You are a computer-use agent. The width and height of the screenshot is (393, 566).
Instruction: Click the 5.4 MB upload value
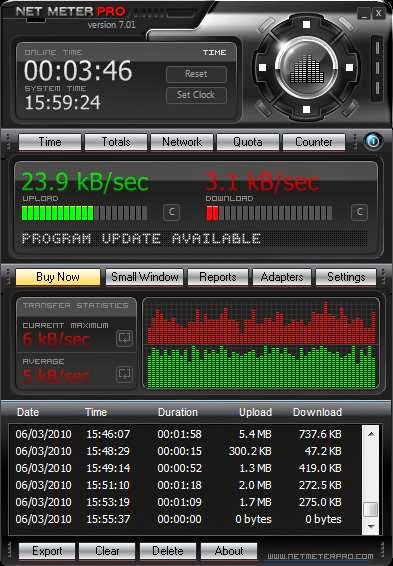tap(255, 434)
